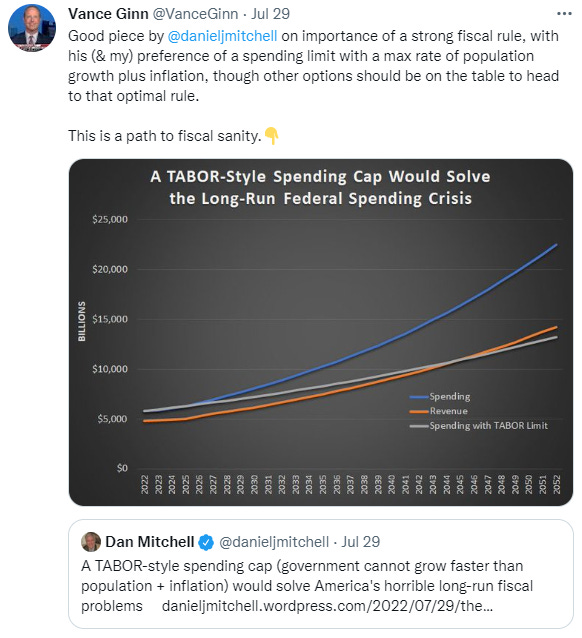Viewport: 582px width, 638px height.
Task: Click the Dan Mitchell name in quoted tweet
Action: click(149, 542)
